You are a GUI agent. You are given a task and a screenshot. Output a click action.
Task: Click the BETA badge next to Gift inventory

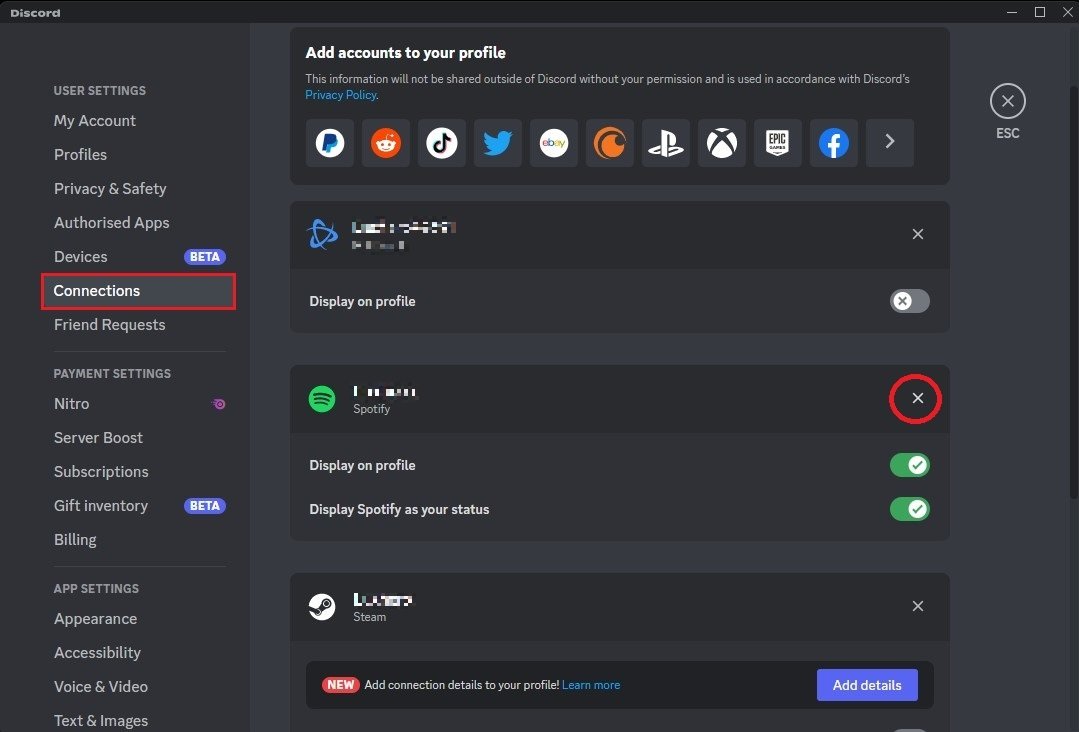[205, 506]
